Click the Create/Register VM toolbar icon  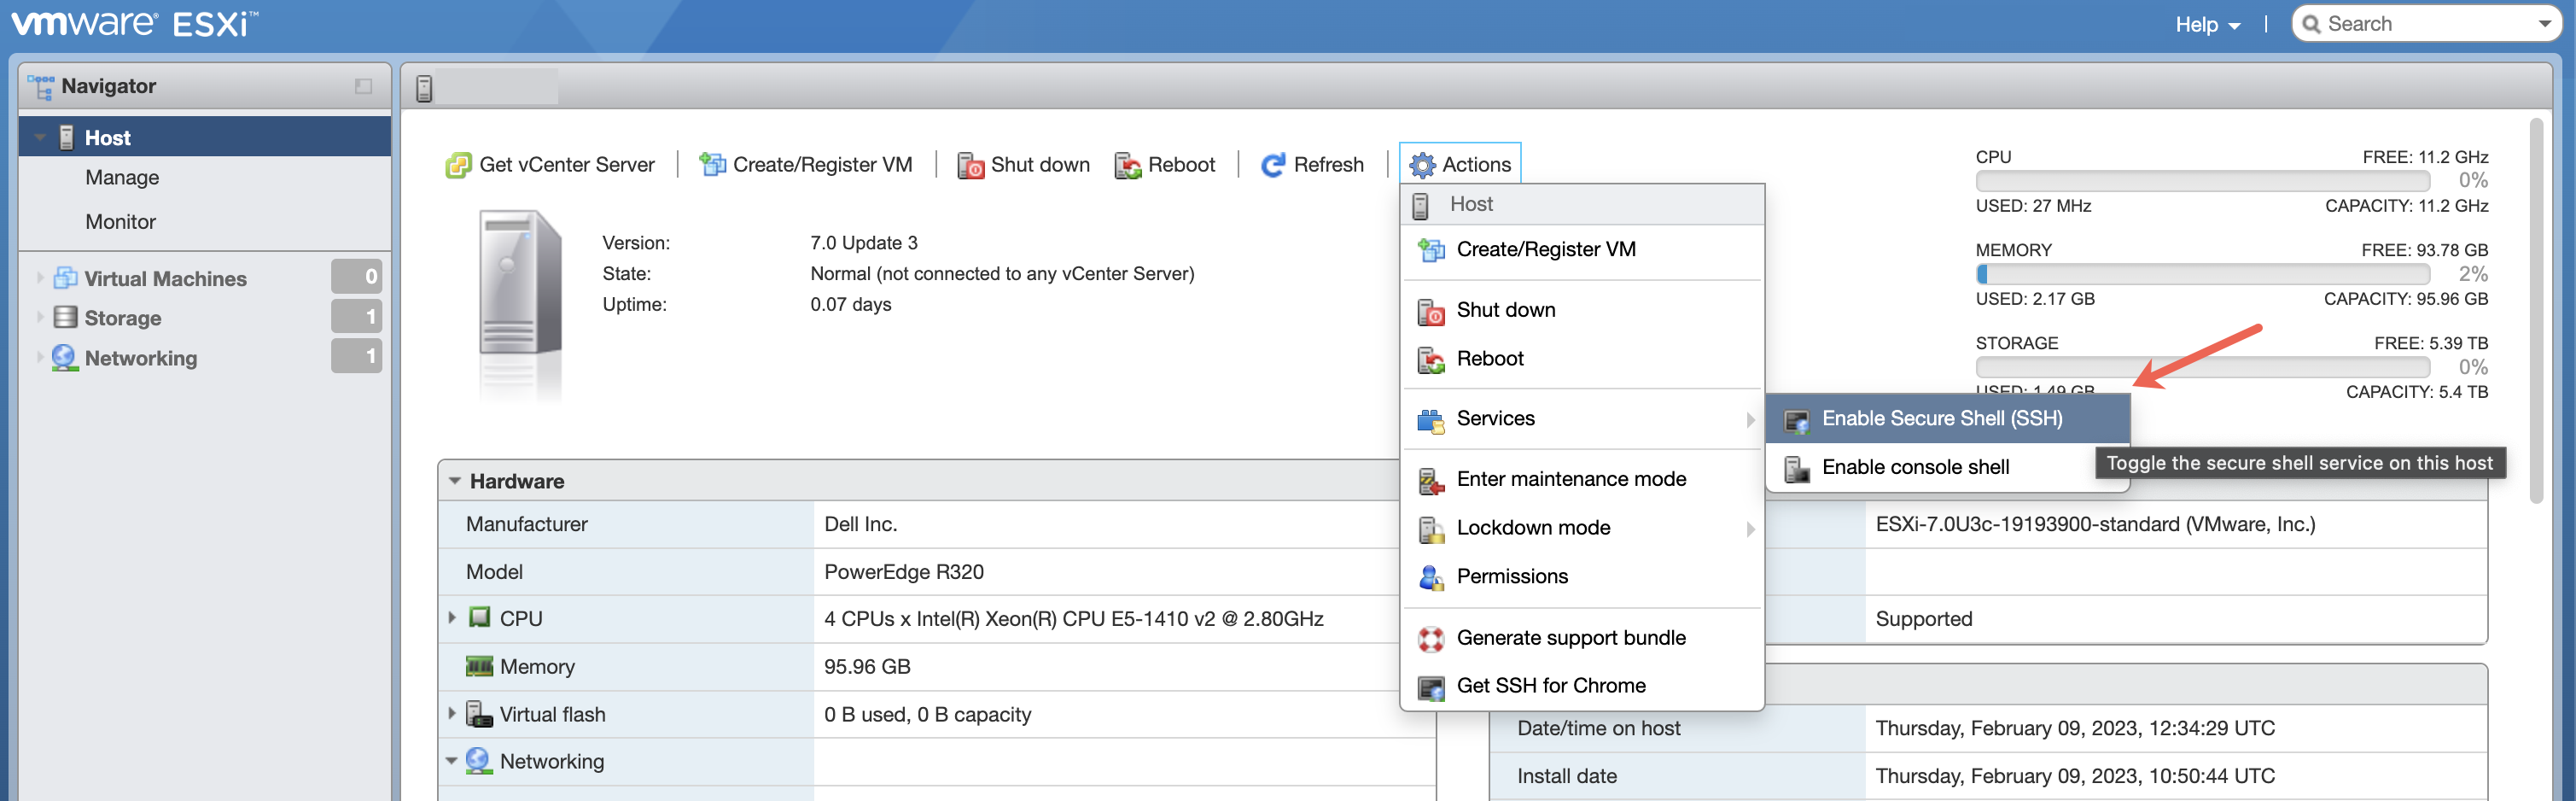712,165
